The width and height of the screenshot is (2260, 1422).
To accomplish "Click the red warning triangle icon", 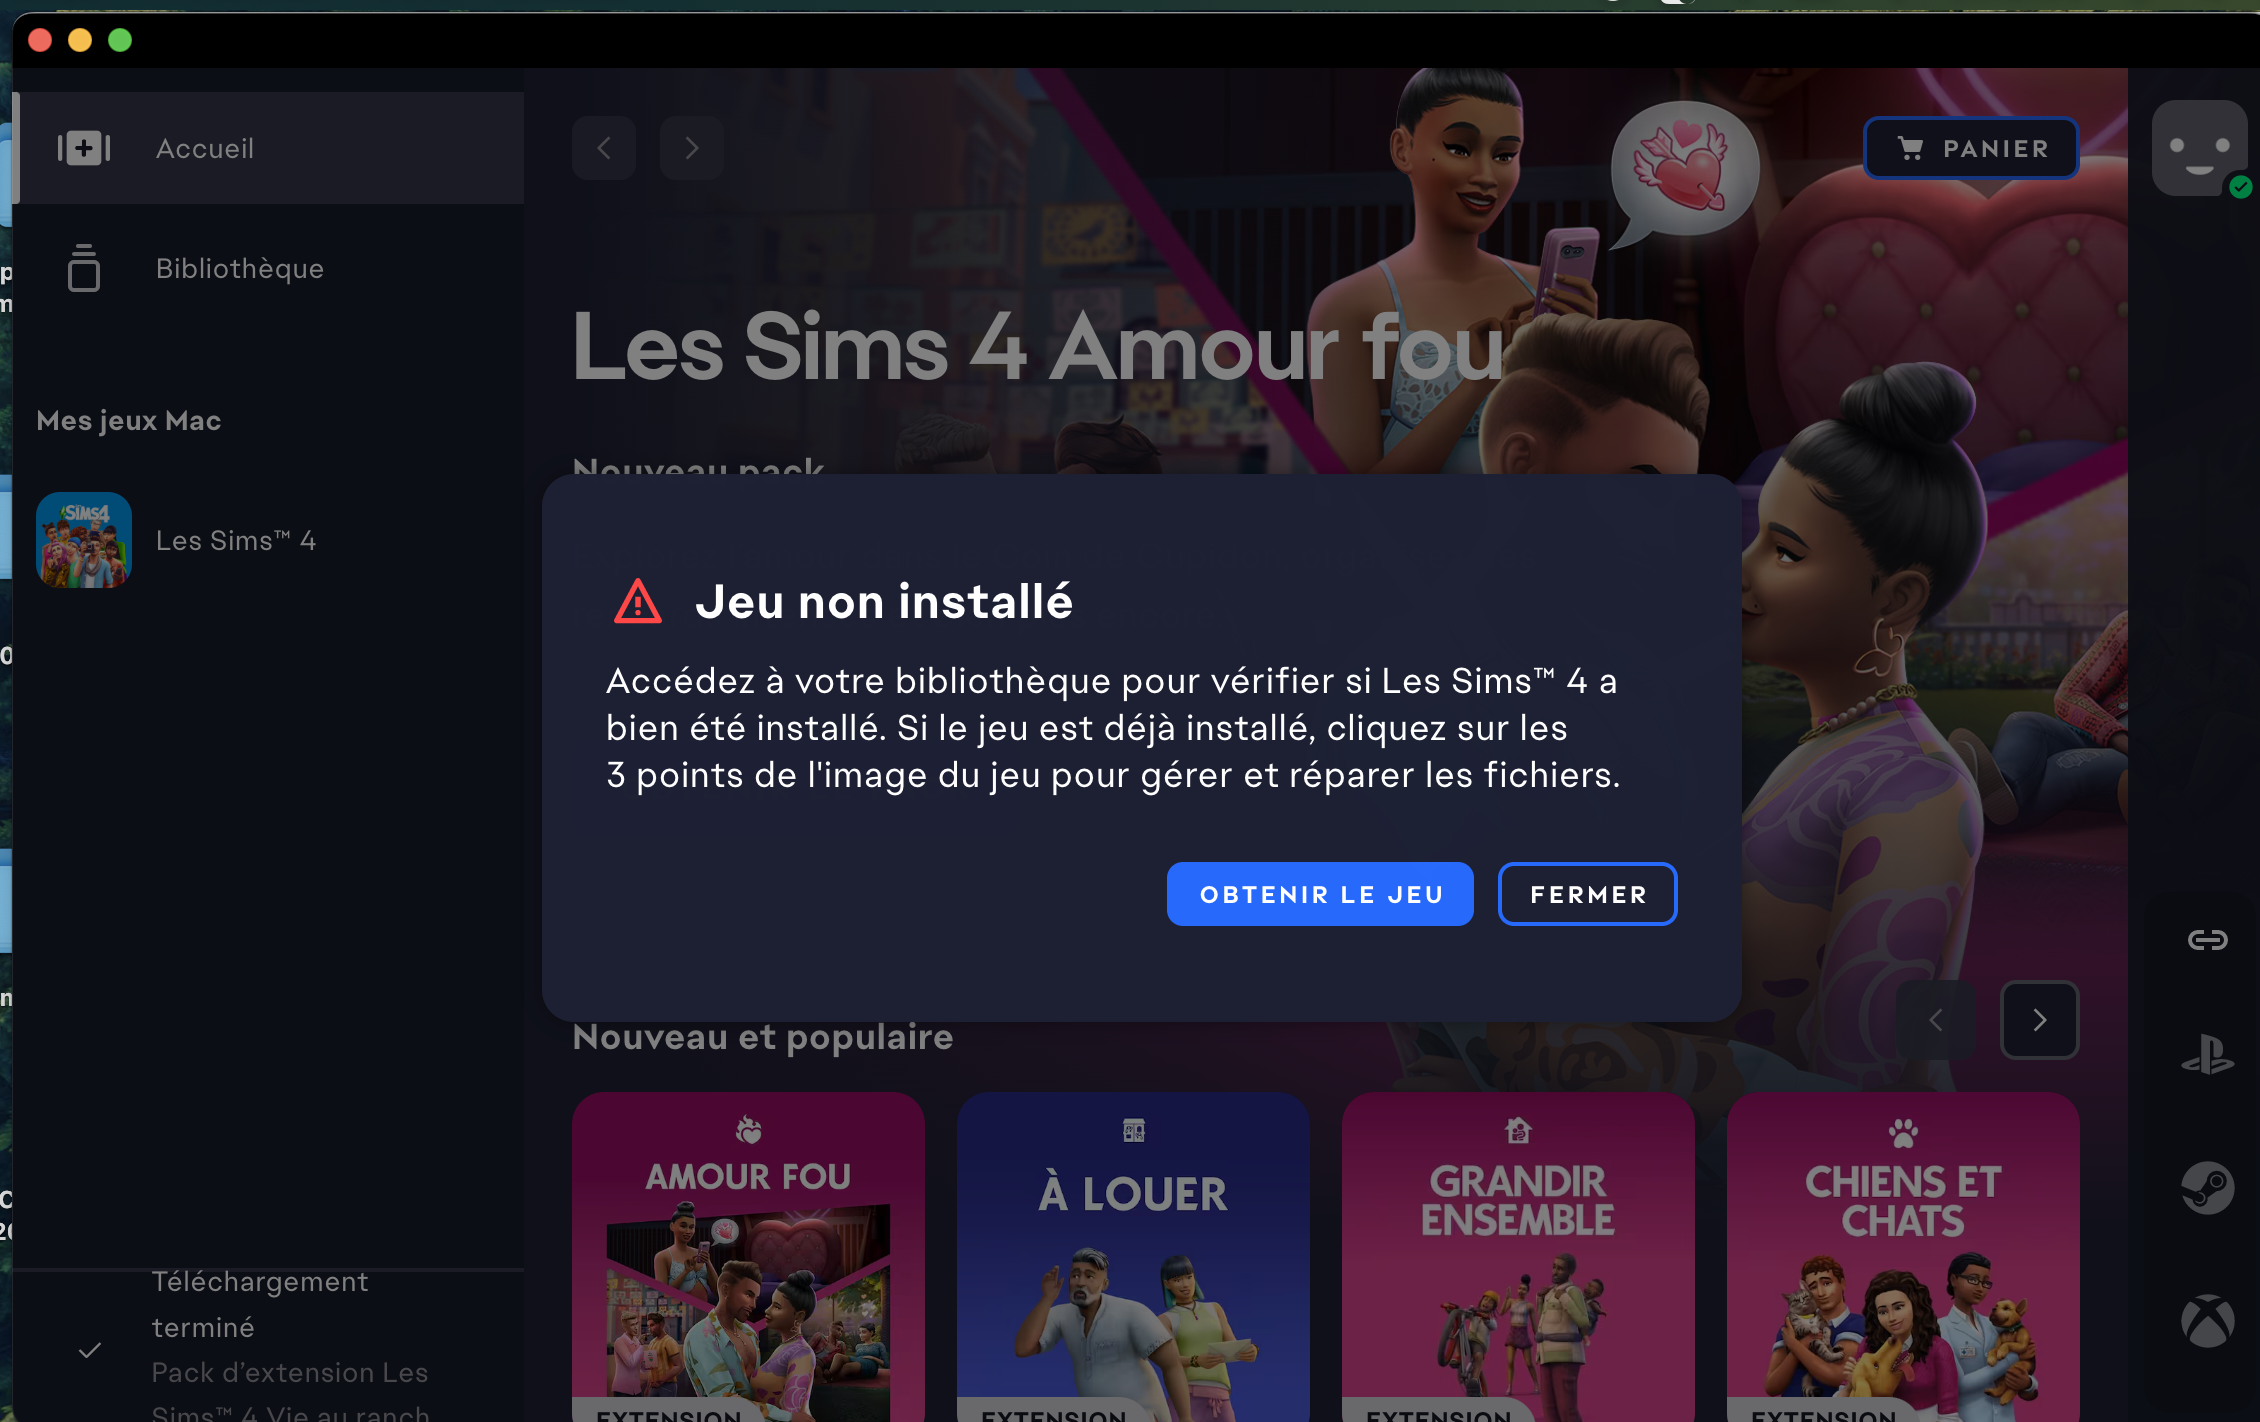I will (x=638, y=602).
